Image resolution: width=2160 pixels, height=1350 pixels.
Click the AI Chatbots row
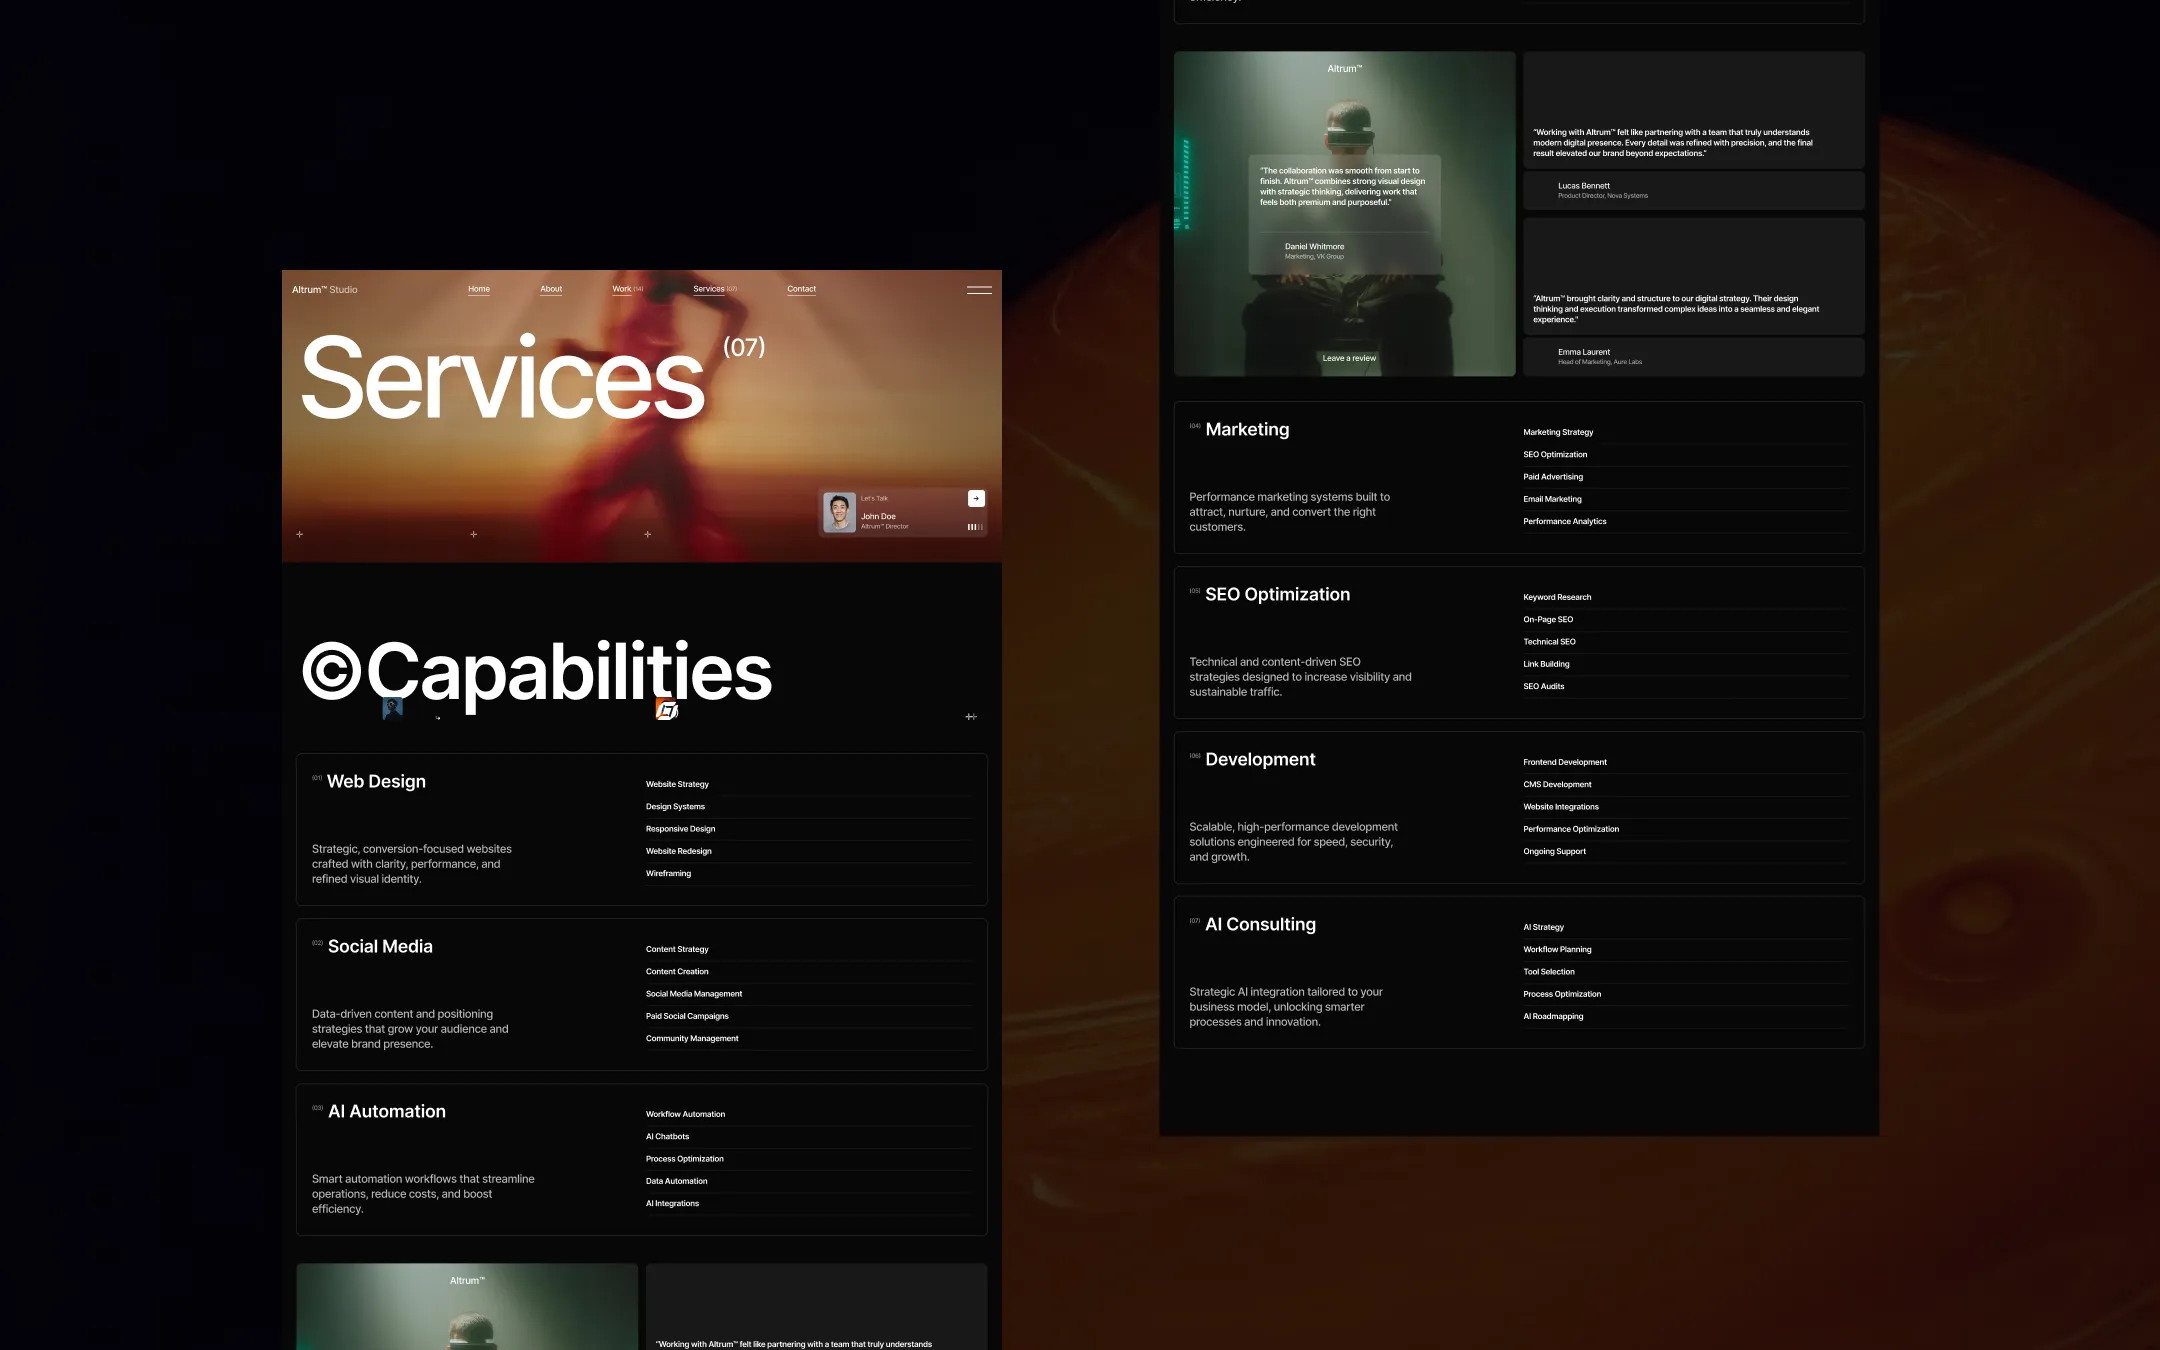(x=808, y=1137)
